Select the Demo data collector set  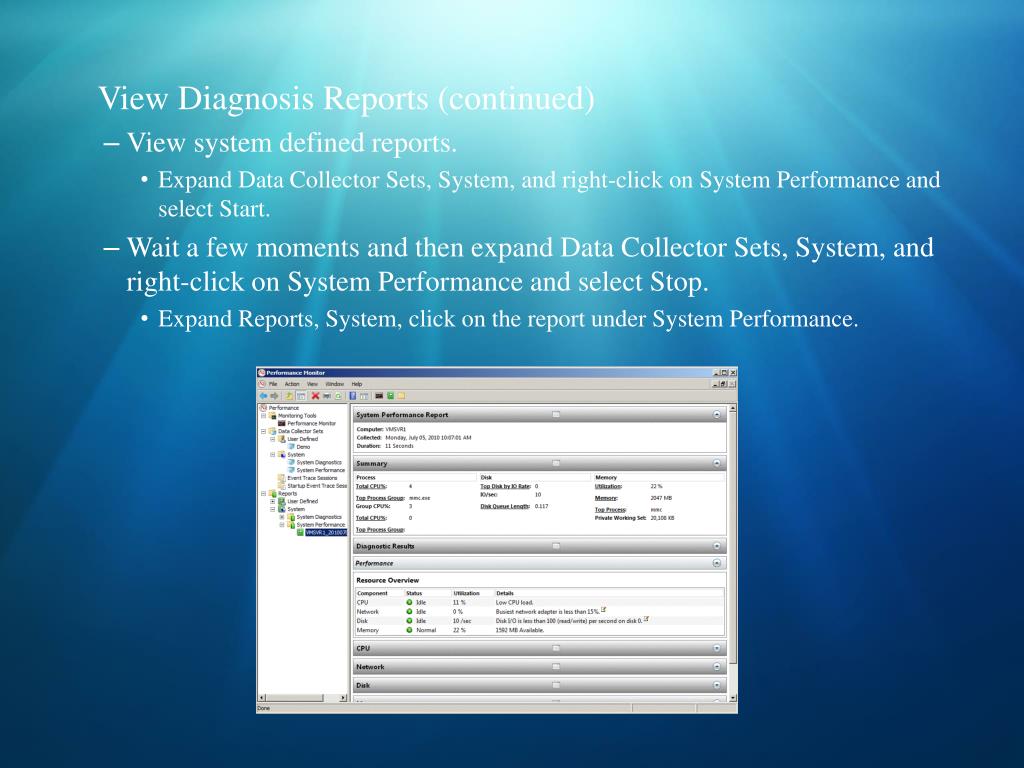point(303,447)
